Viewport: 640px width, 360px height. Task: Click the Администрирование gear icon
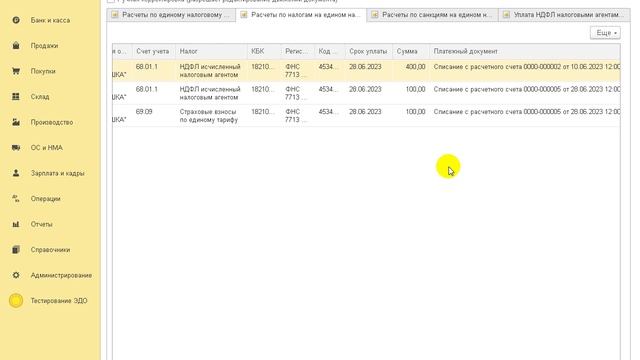click(16, 275)
